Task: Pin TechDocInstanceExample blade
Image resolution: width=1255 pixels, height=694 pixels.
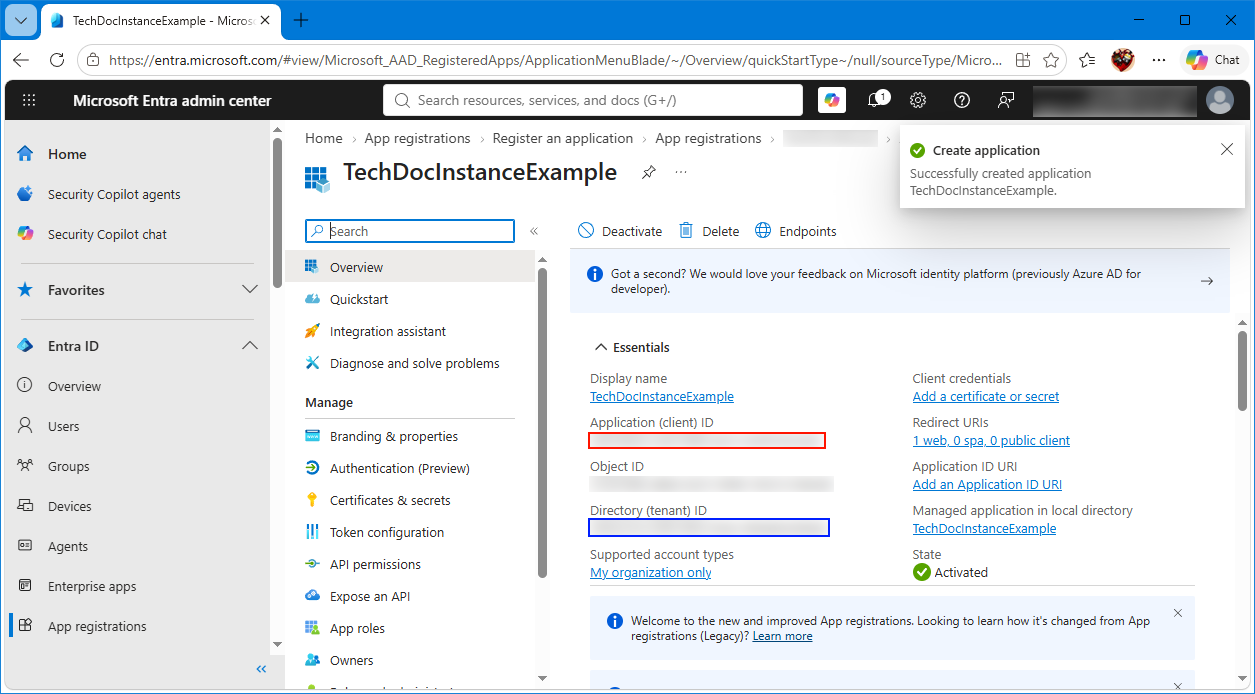Action: (648, 172)
